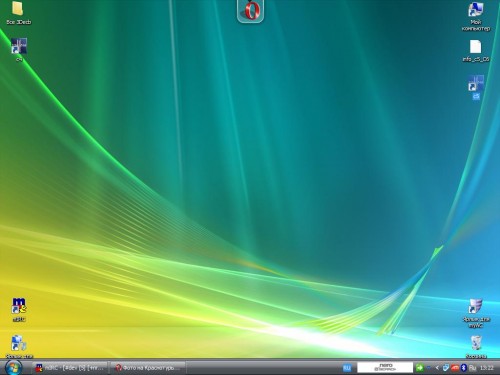
Task: Open the Opera icon at top center
Action: coord(250,10)
